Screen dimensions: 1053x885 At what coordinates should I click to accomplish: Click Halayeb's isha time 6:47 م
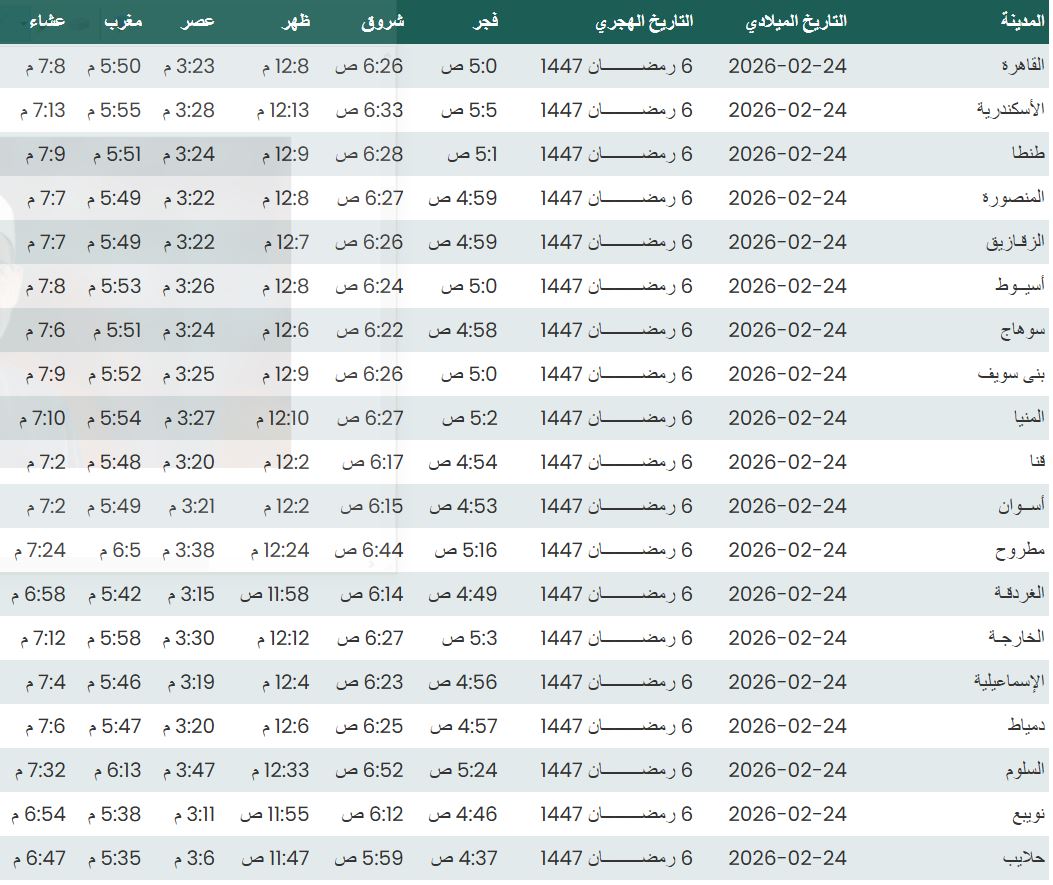(x=39, y=857)
